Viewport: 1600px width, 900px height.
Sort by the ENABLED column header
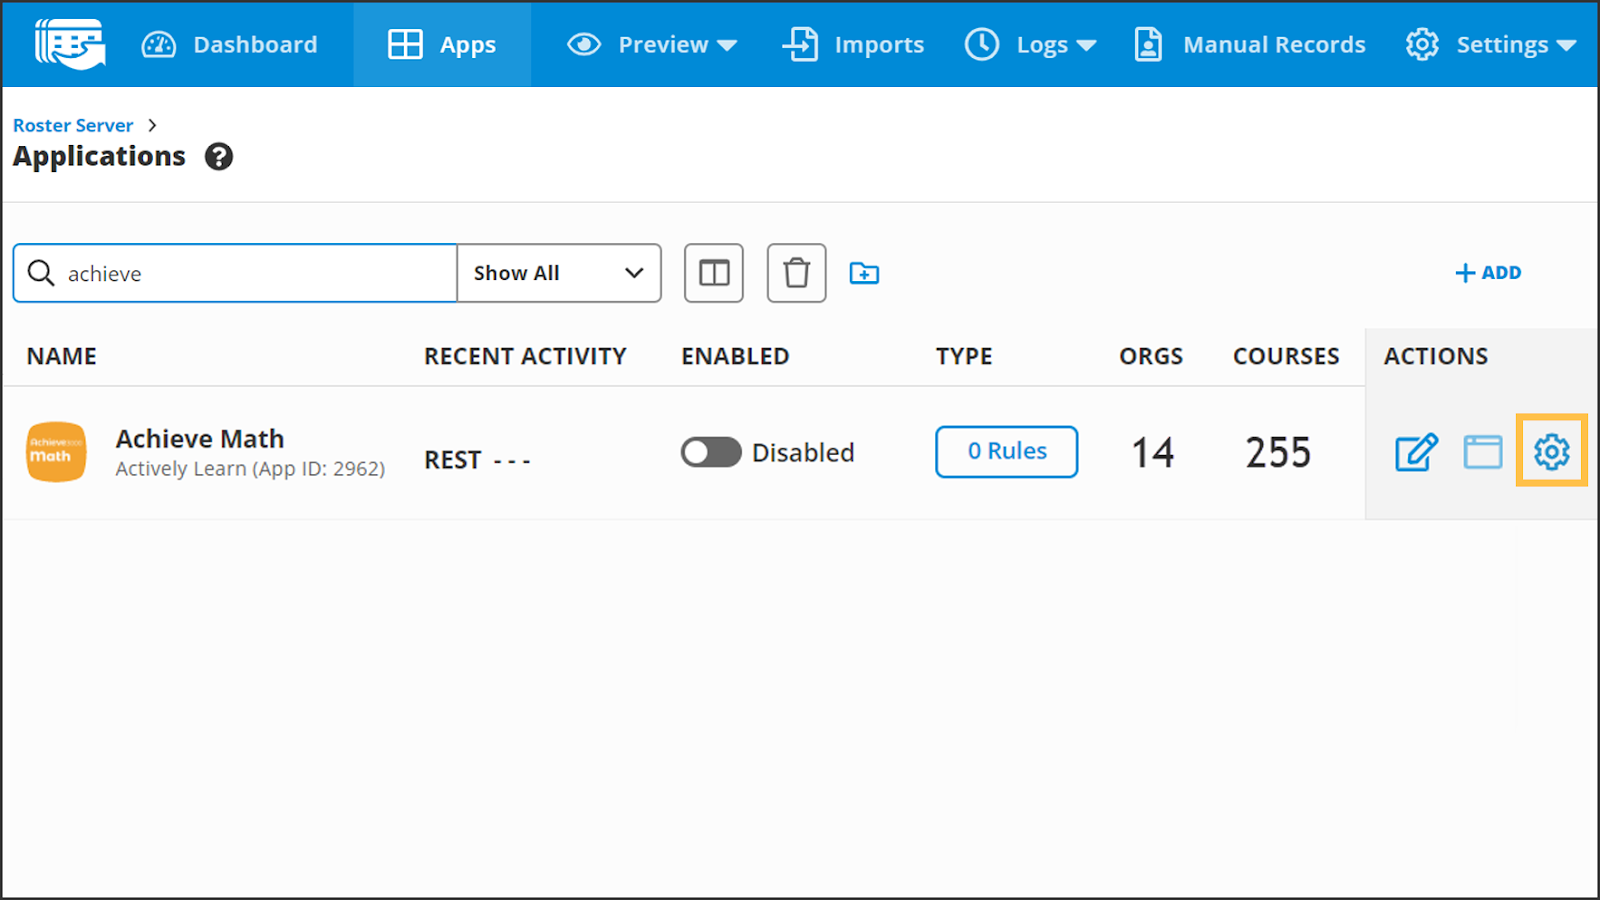(x=735, y=357)
